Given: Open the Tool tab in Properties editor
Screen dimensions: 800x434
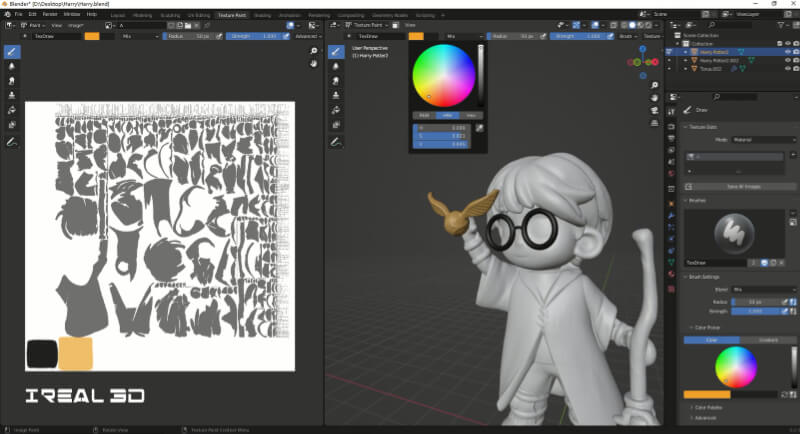Looking at the screenshot, I should (x=671, y=112).
